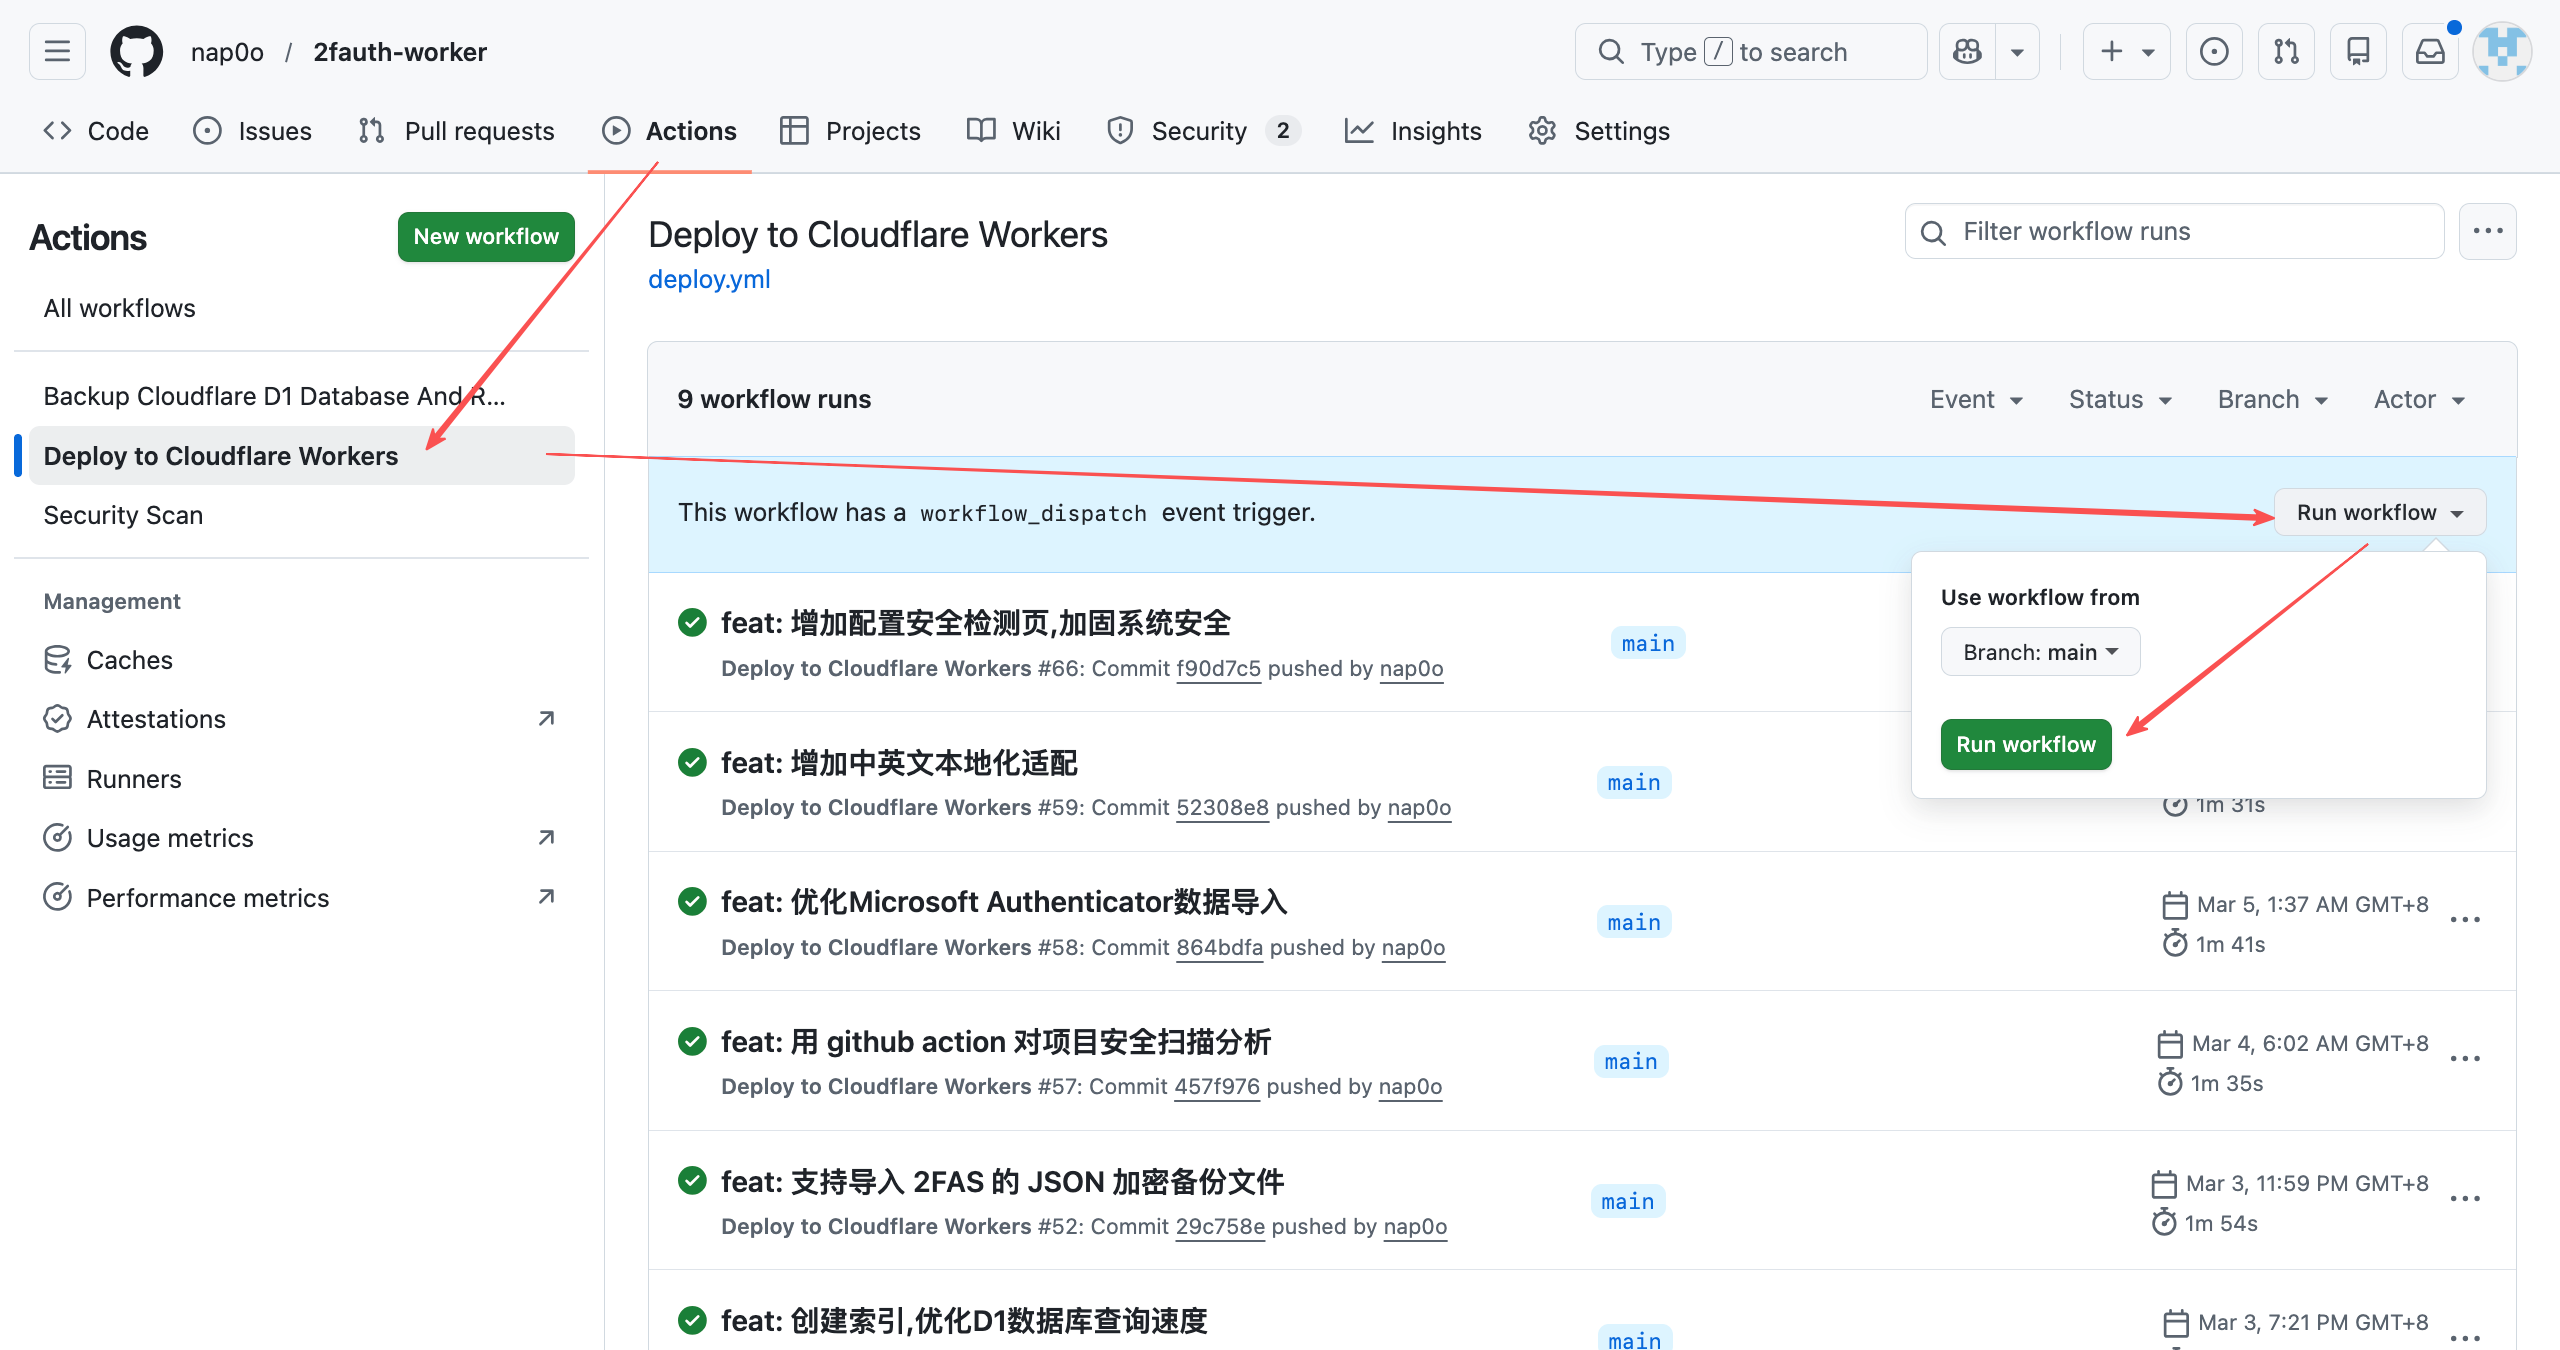The width and height of the screenshot is (2560, 1350).
Task: Open workflow options three-dot menu
Action: 2487,231
